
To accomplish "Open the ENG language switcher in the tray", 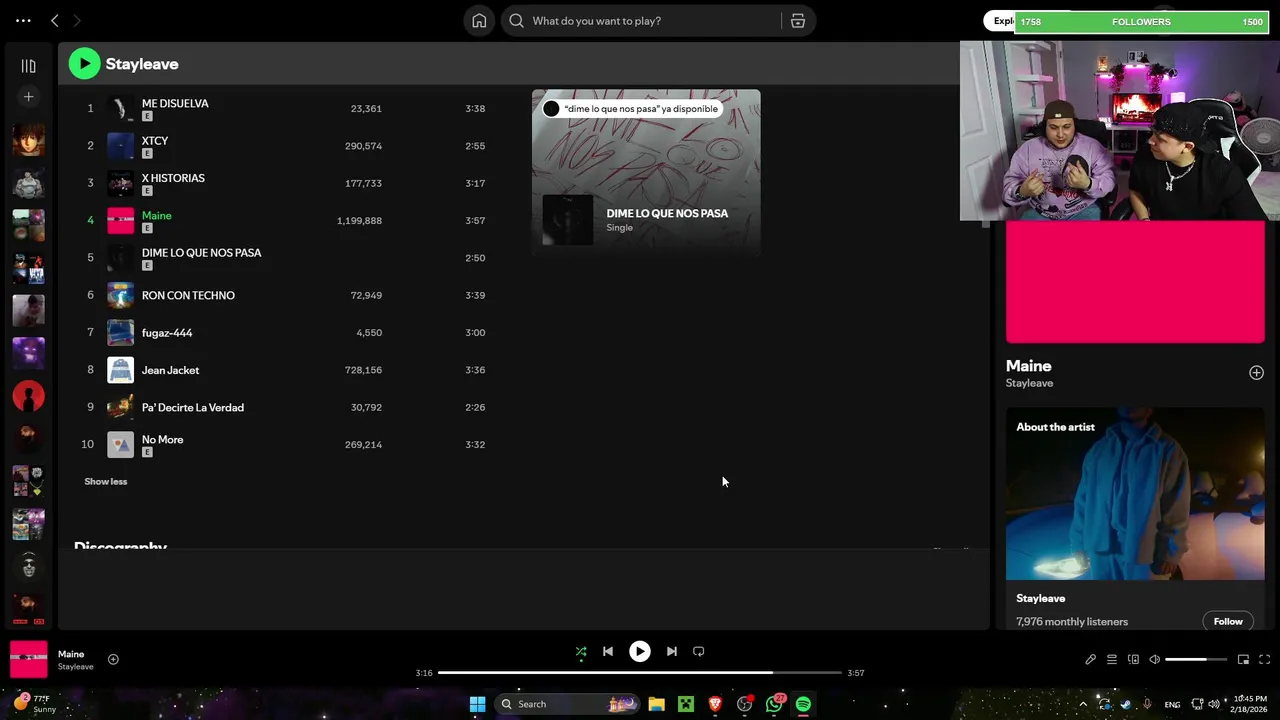I will (1172, 705).
